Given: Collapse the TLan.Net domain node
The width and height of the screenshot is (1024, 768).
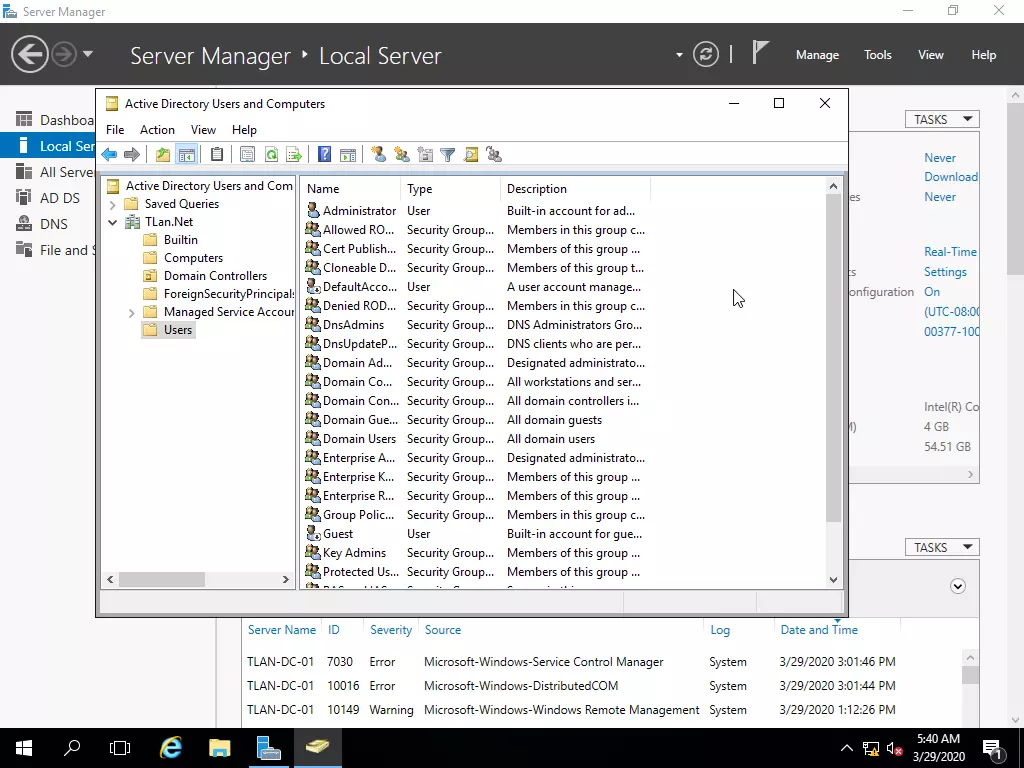Looking at the screenshot, I should (112, 222).
